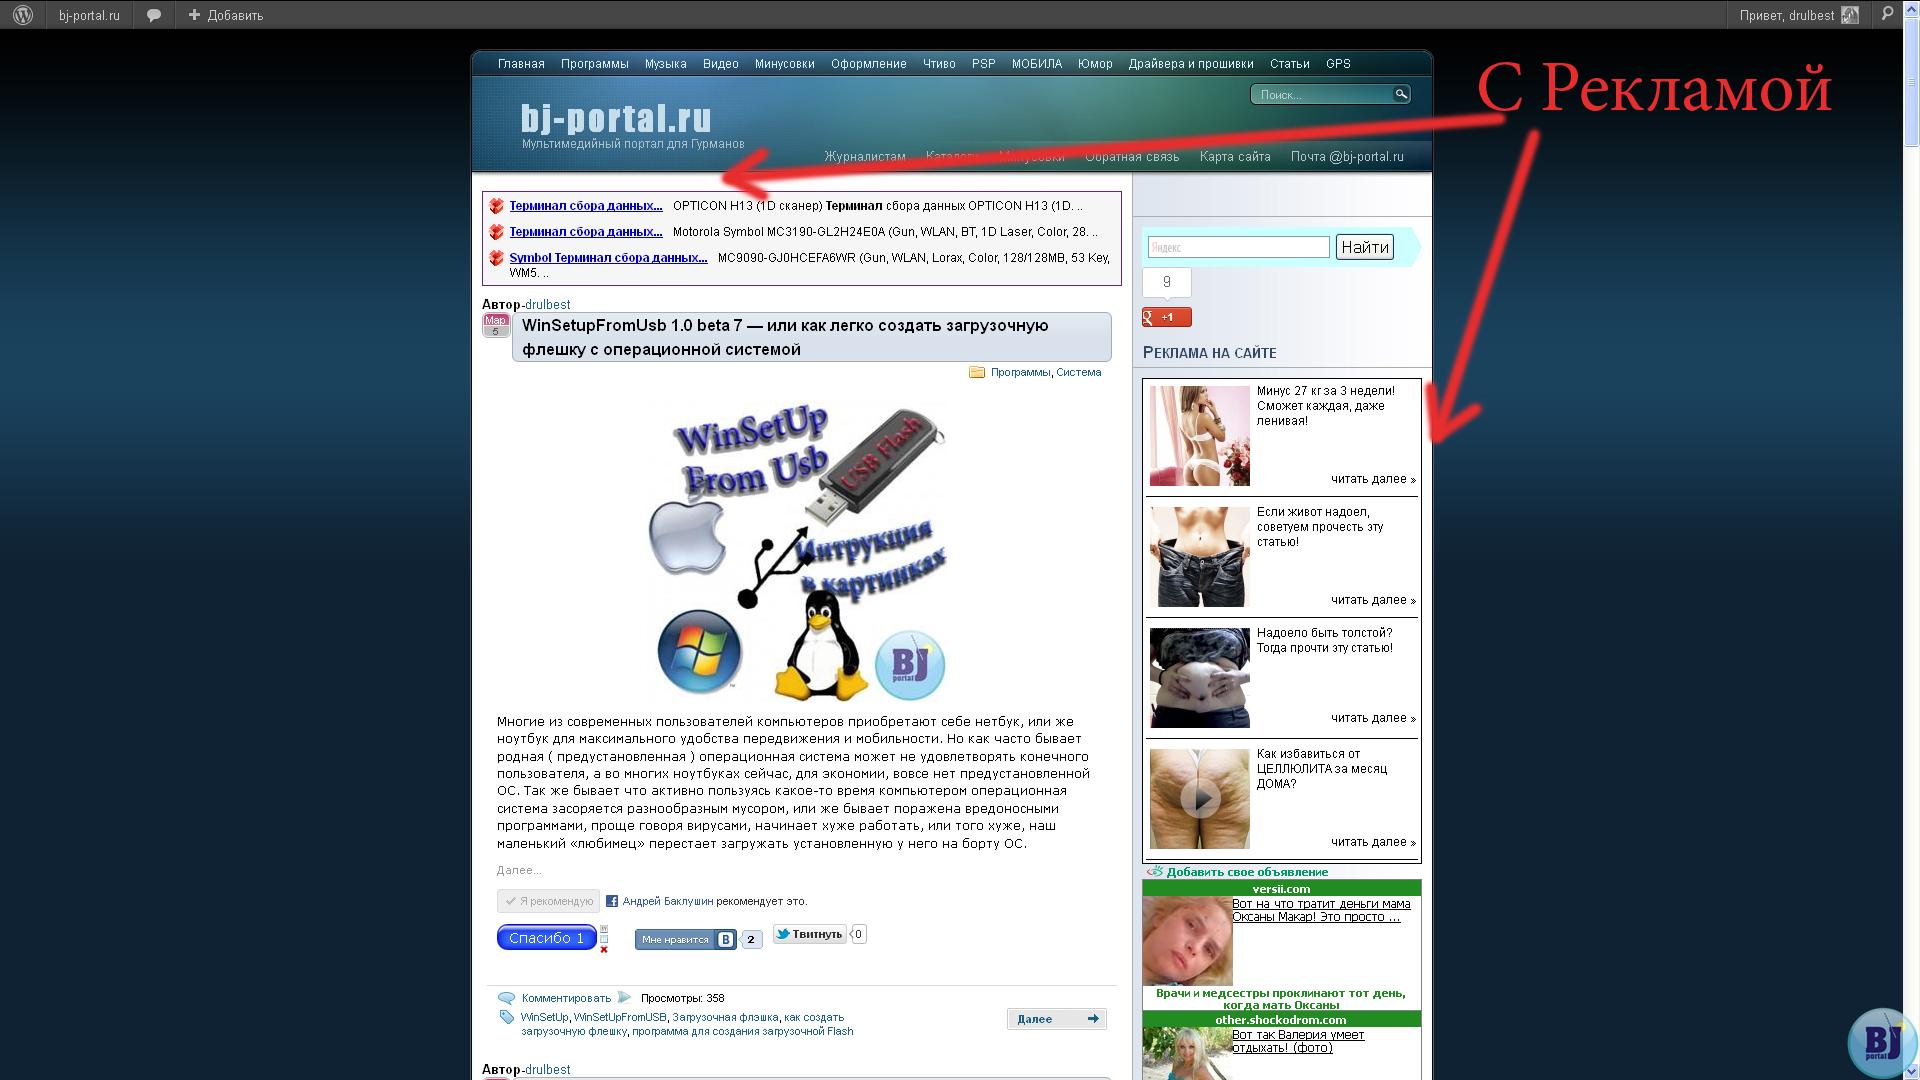Open the Обратная связь page
The image size is (1920, 1080).
[x=1132, y=157]
